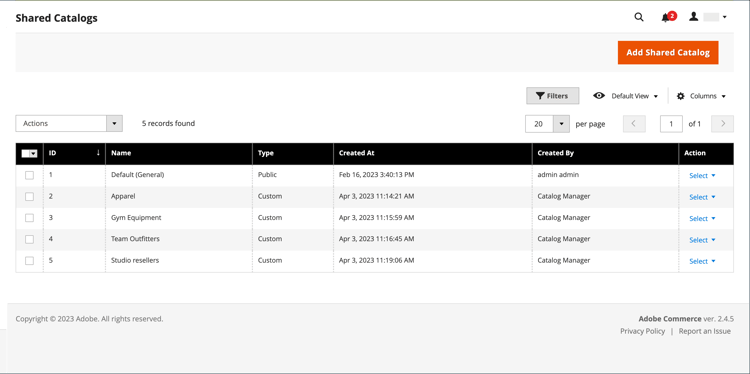This screenshot has height=374, width=750.
Task: Open Select action for Gym Equipment
Action: pyautogui.click(x=702, y=219)
